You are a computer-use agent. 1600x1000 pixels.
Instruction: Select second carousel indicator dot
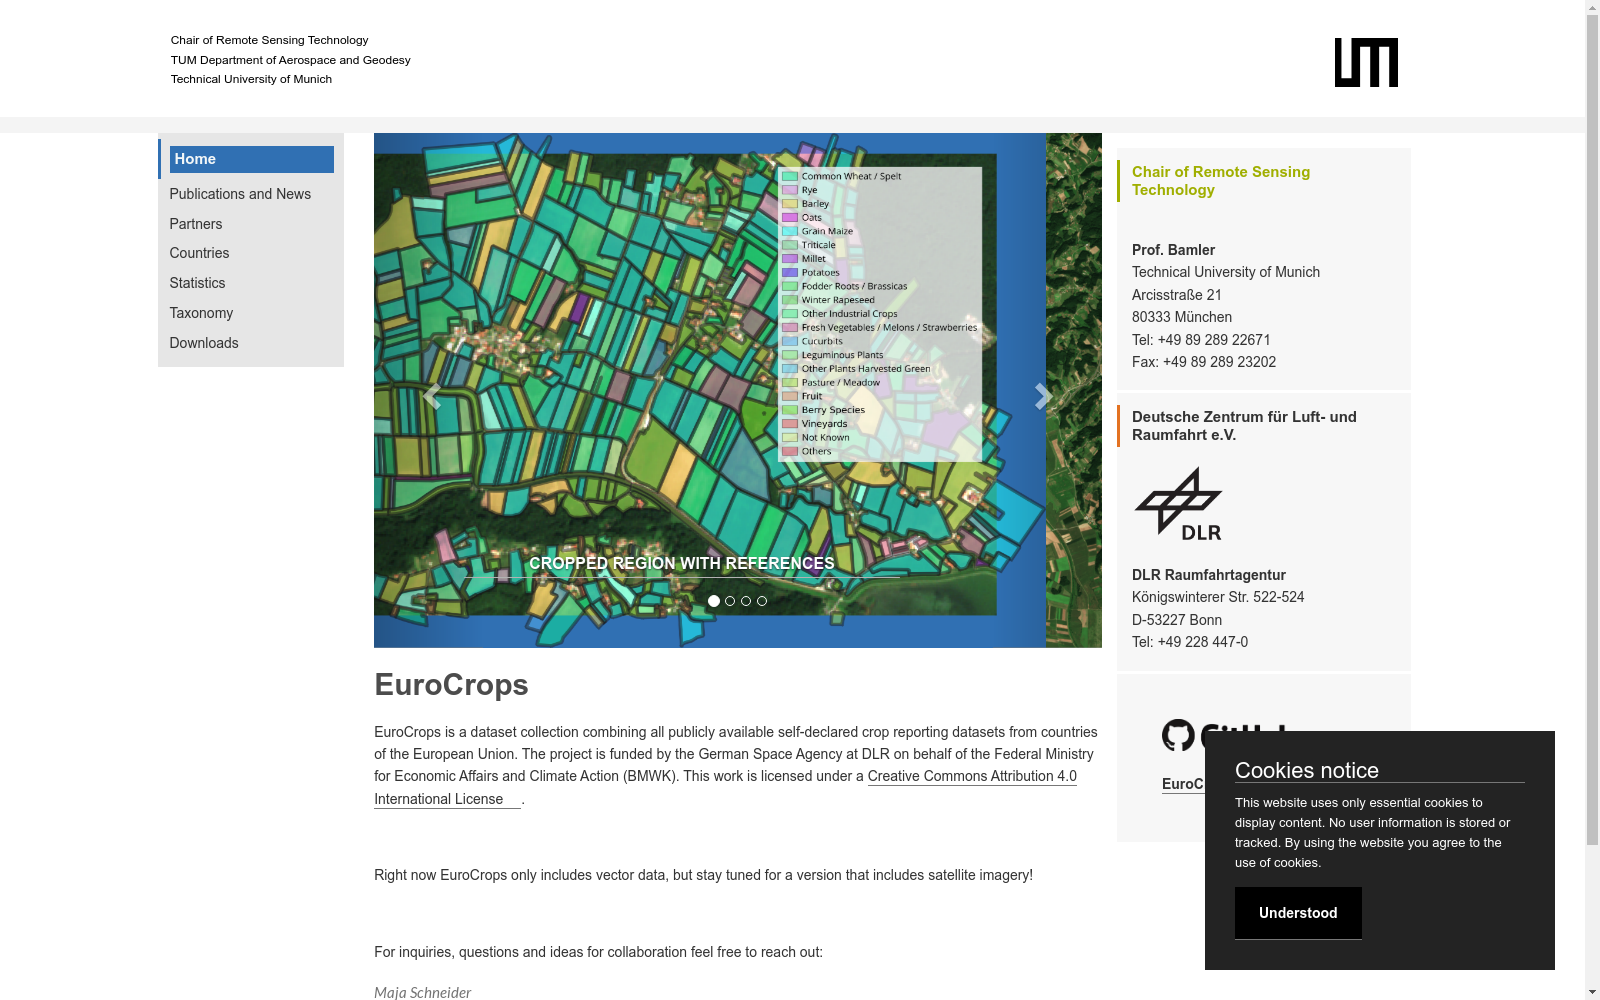(730, 601)
